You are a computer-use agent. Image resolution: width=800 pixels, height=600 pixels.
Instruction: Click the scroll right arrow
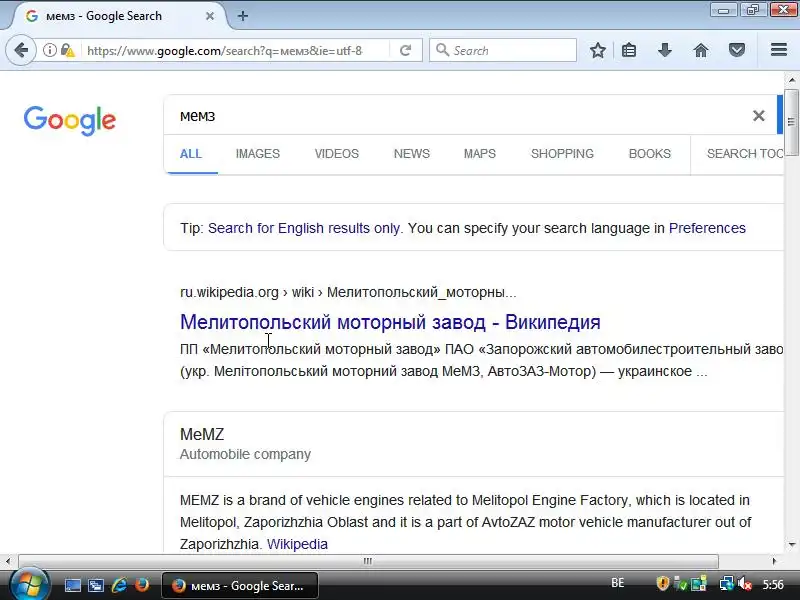click(774, 561)
